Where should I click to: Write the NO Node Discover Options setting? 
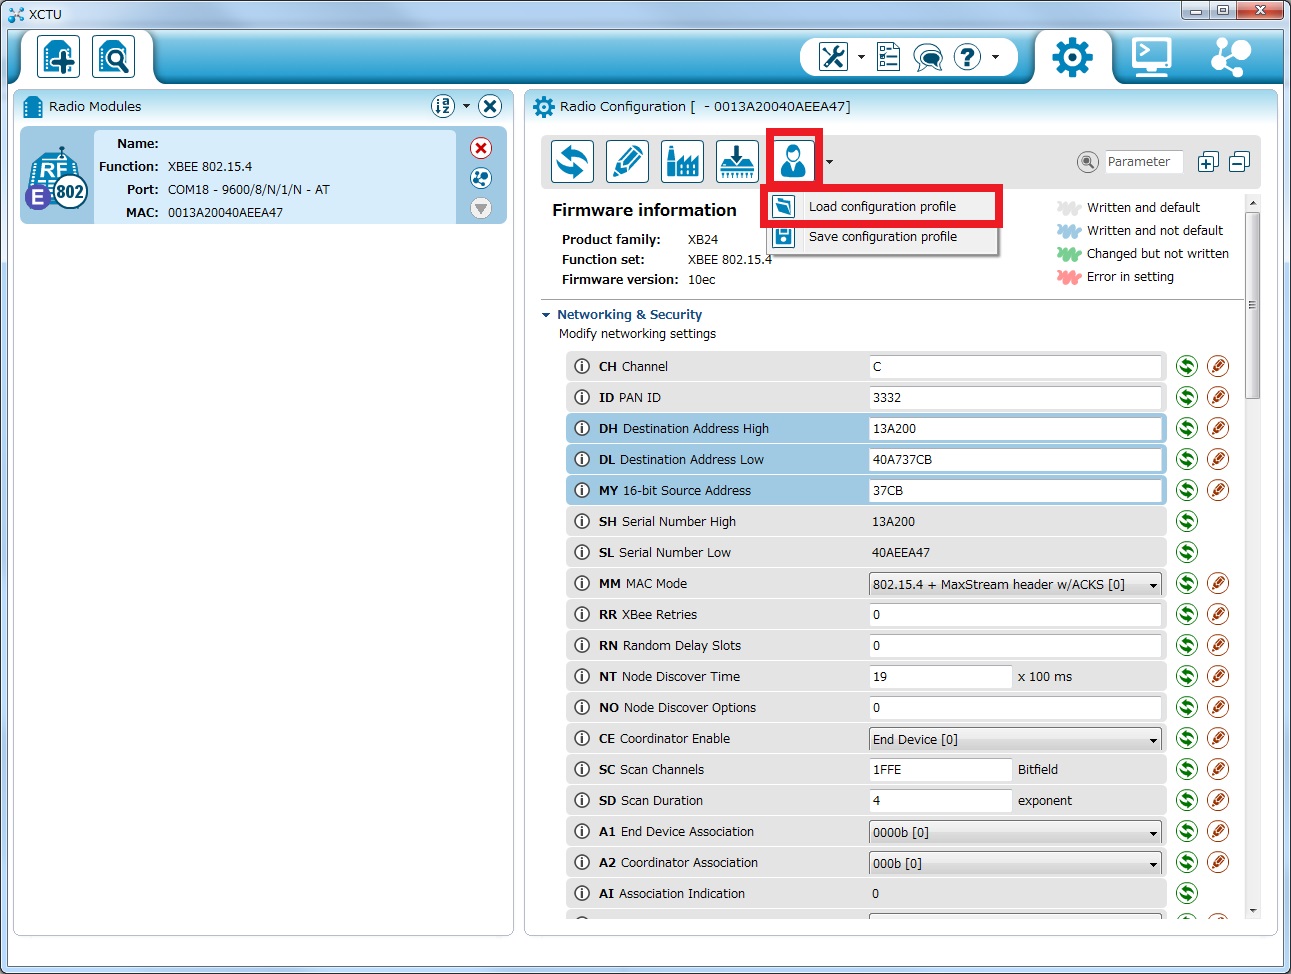pos(1218,707)
